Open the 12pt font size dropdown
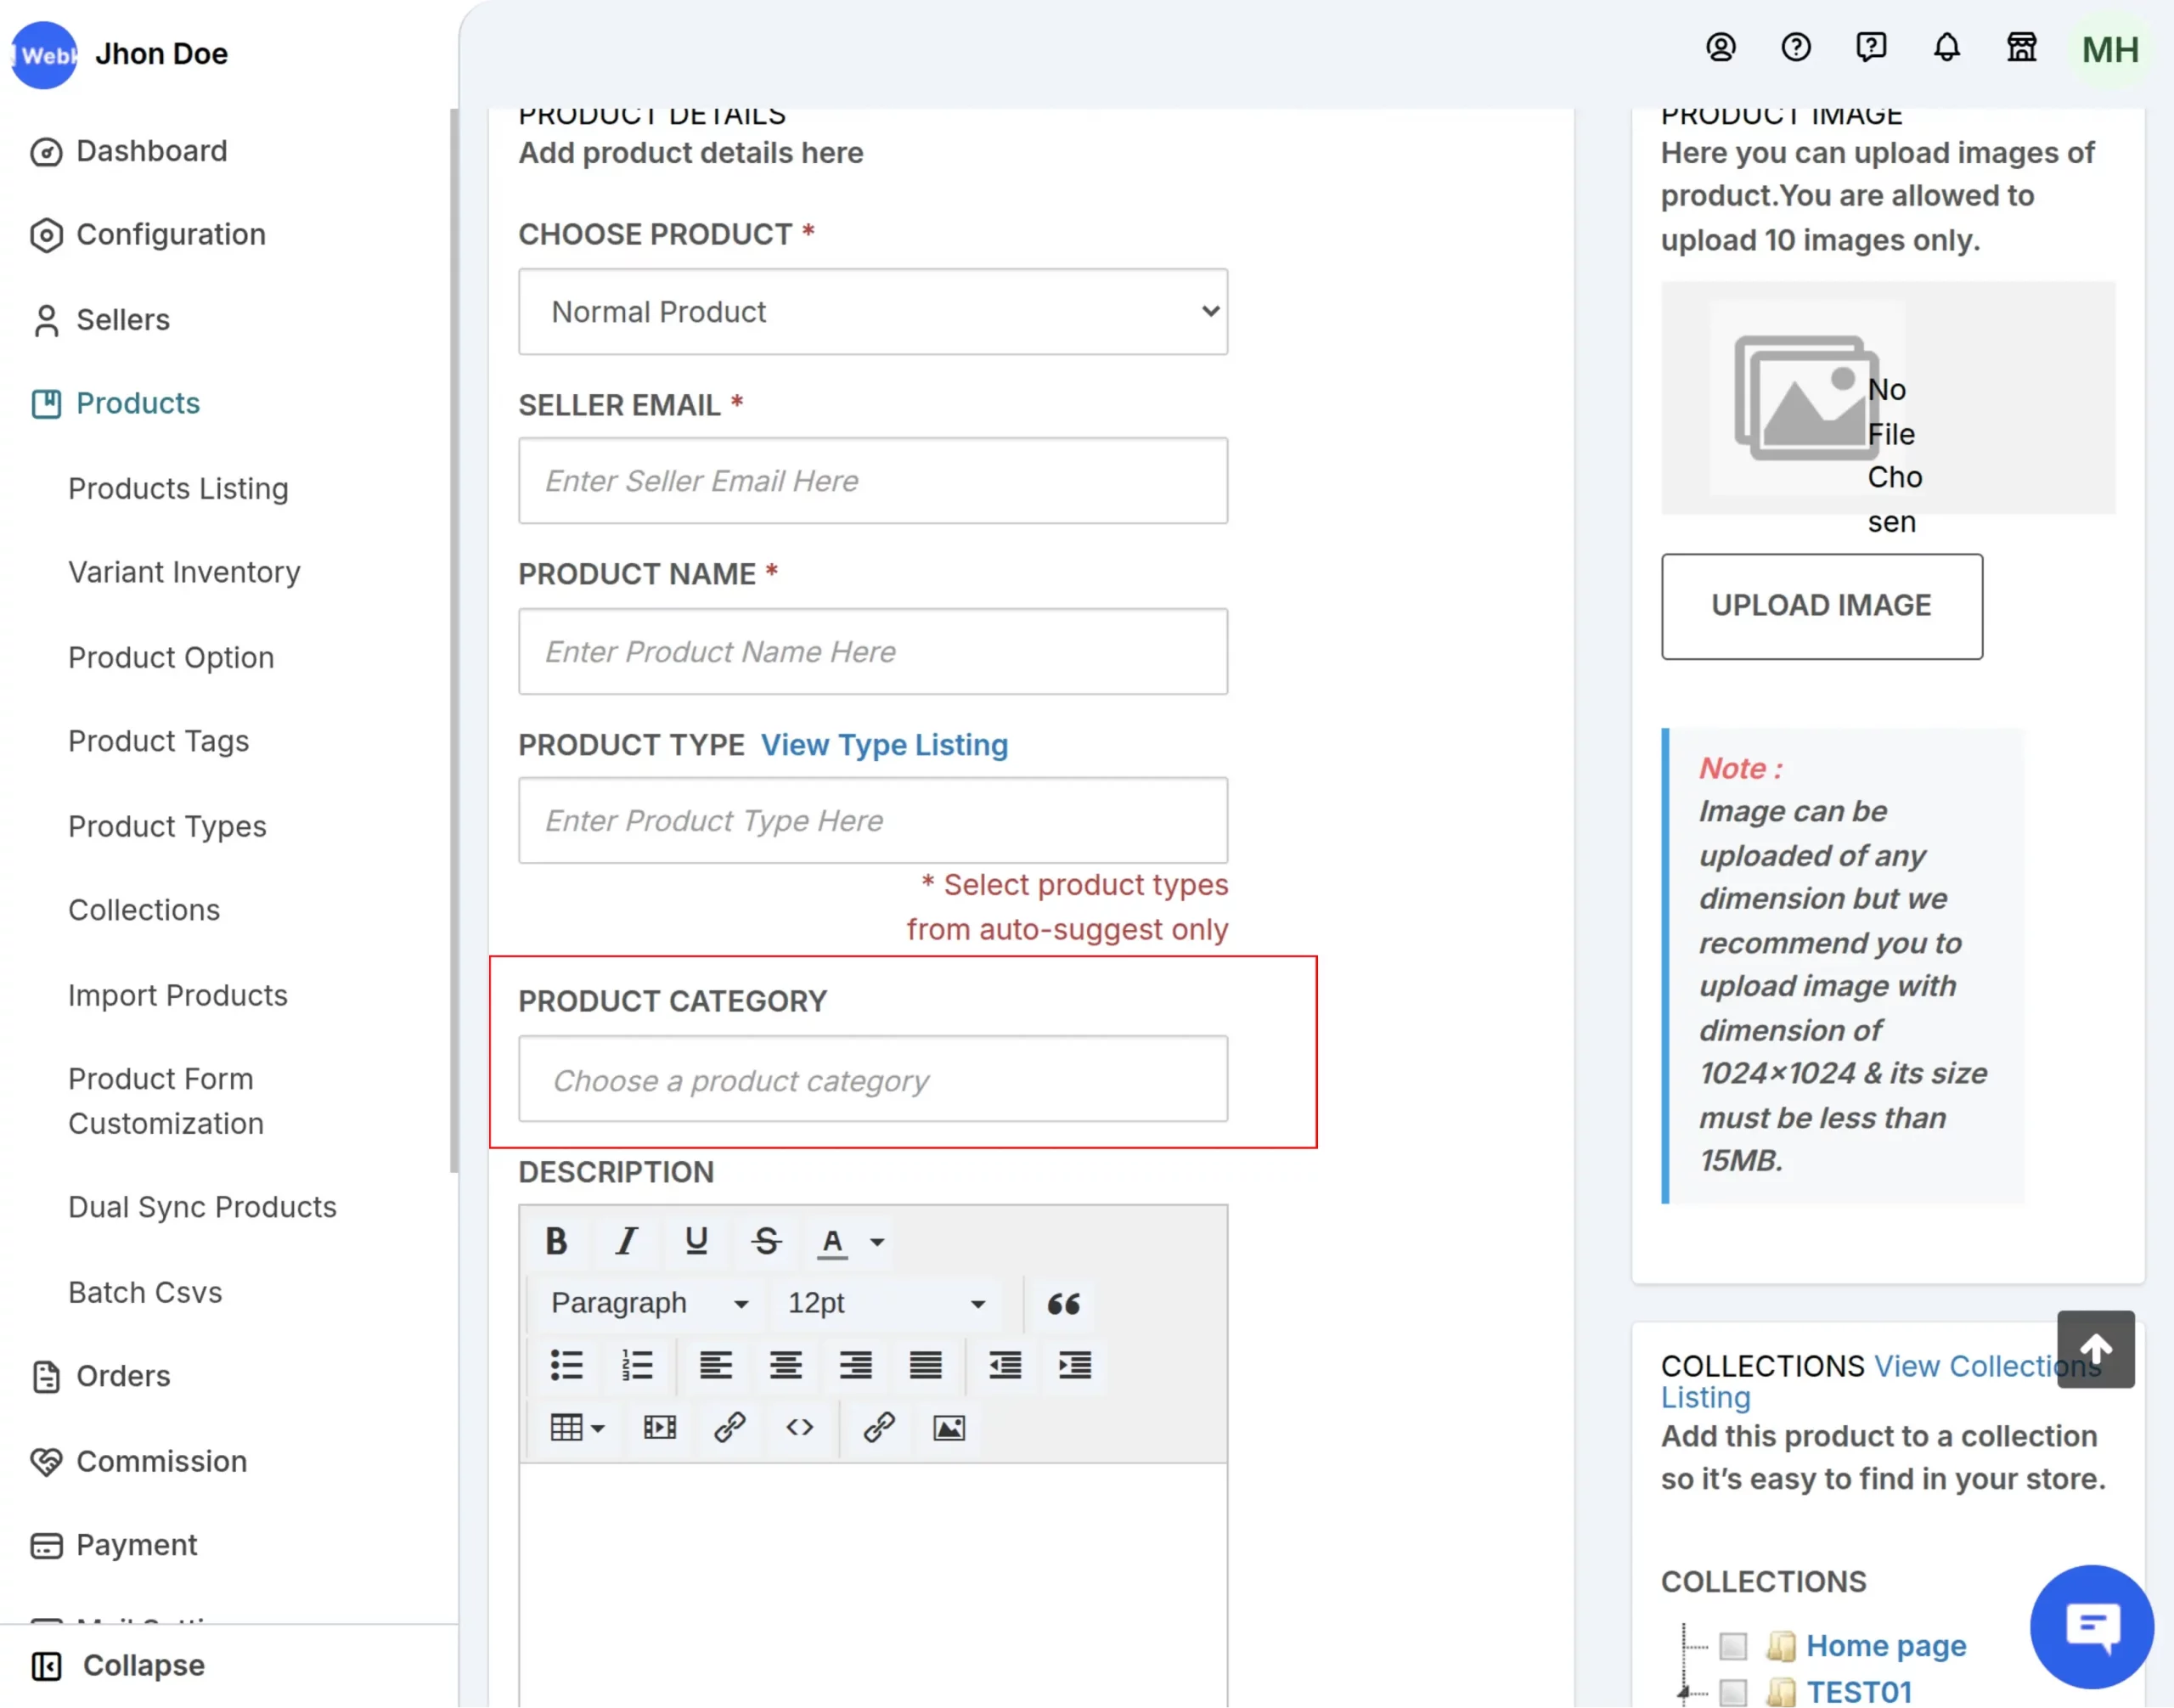Image resolution: width=2174 pixels, height=1708 pixels. click(x=886, y=1303)
